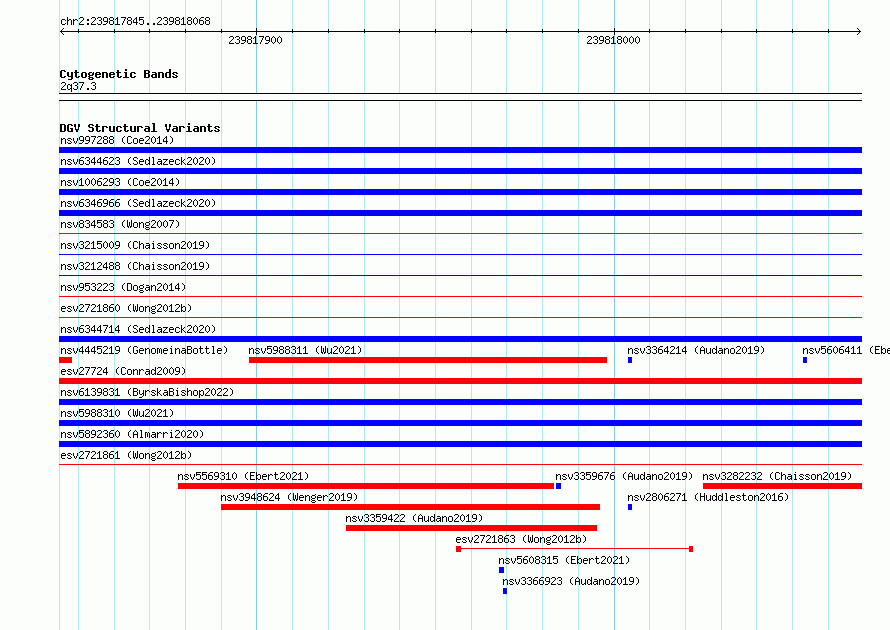The height and width of the screenshot is (630, 890).
Task: Open nsv3215009 (Chaisson2019) variant label
Action: tap(135, 245)
